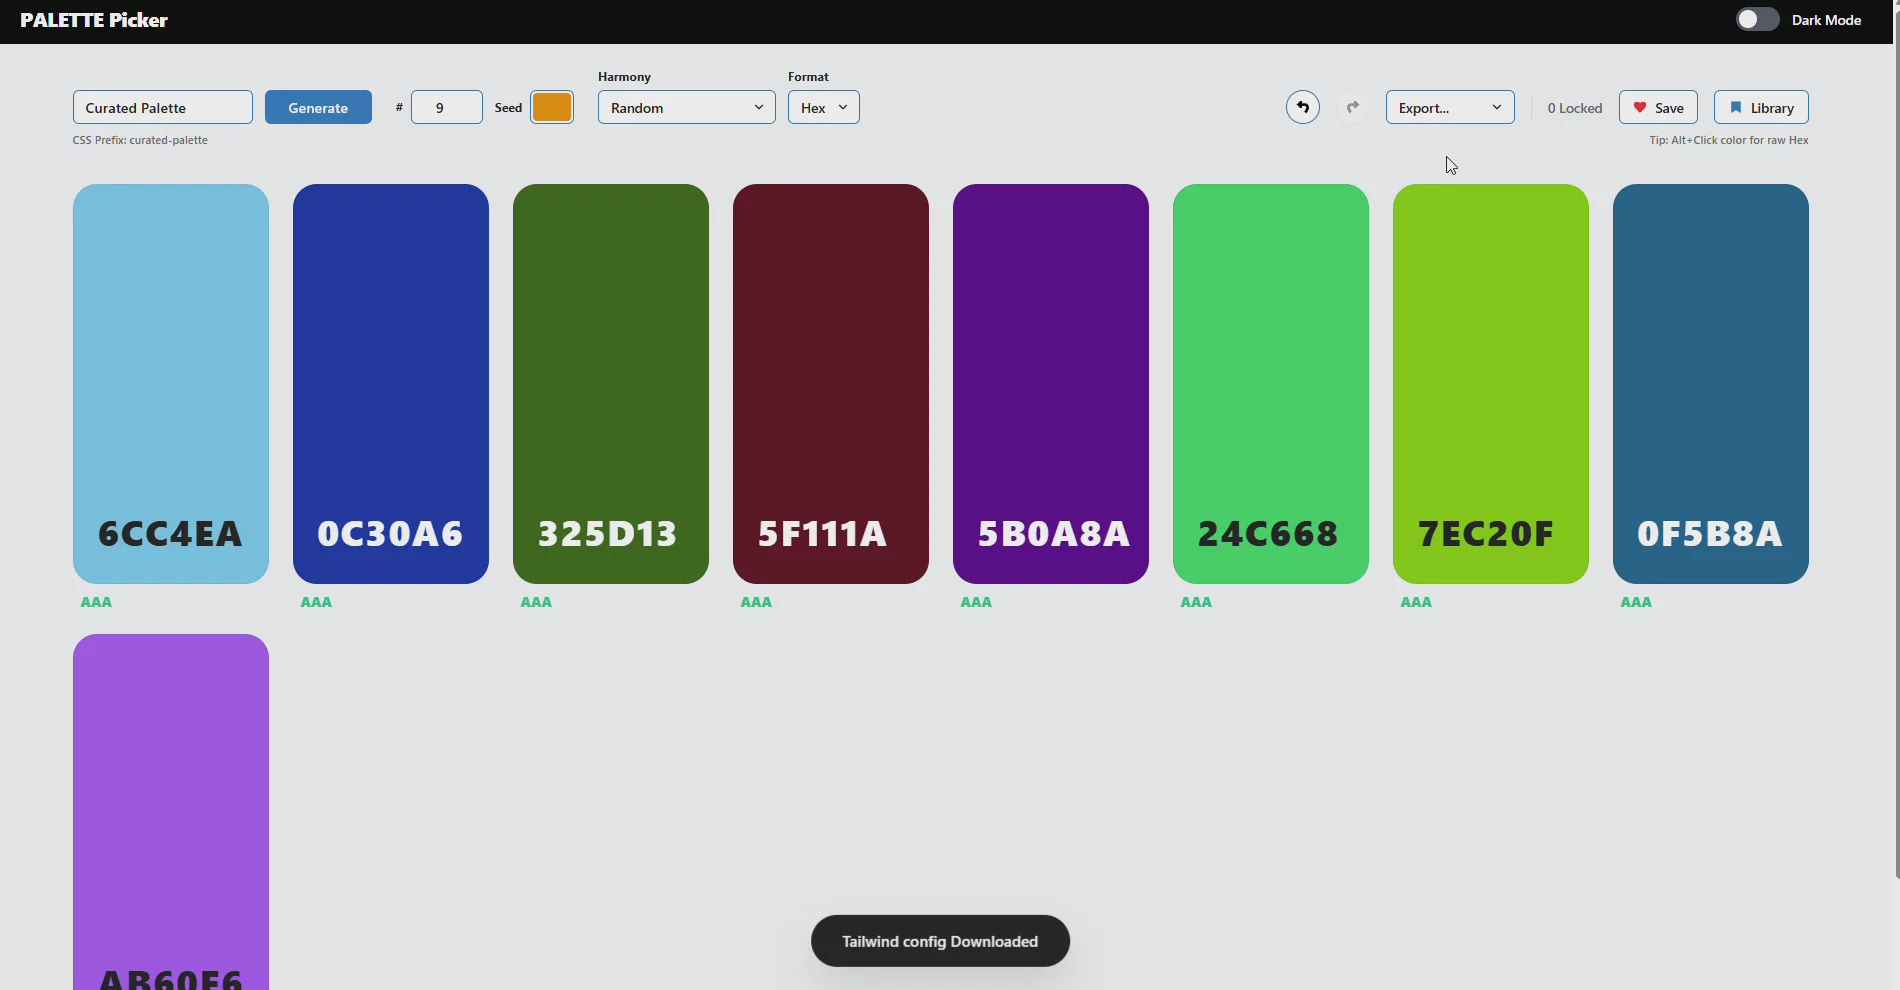Click the 0 Locked counter text
Image resolution: width=1900 pixels, height=990 pixels.
[1575, 108]
